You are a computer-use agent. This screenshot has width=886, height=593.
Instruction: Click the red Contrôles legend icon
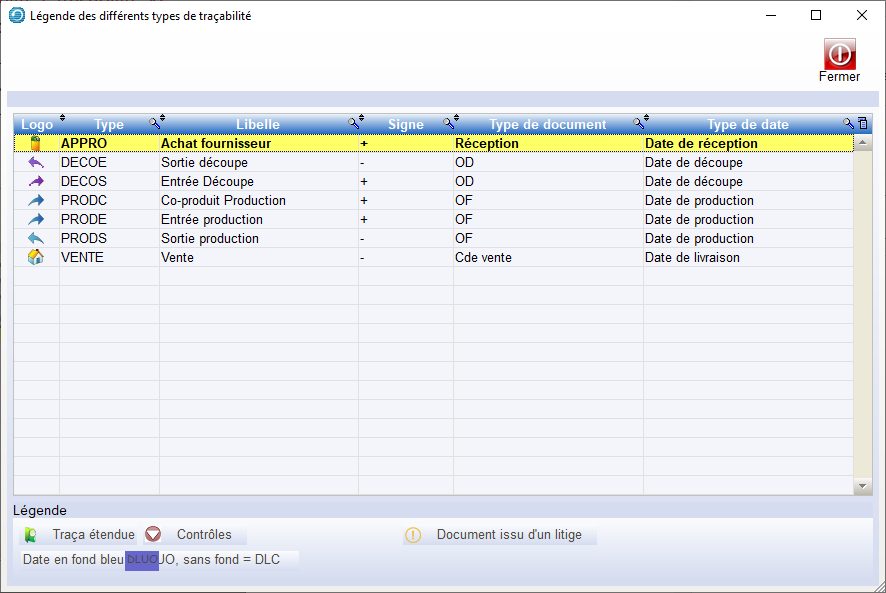(x=153, y=535)
